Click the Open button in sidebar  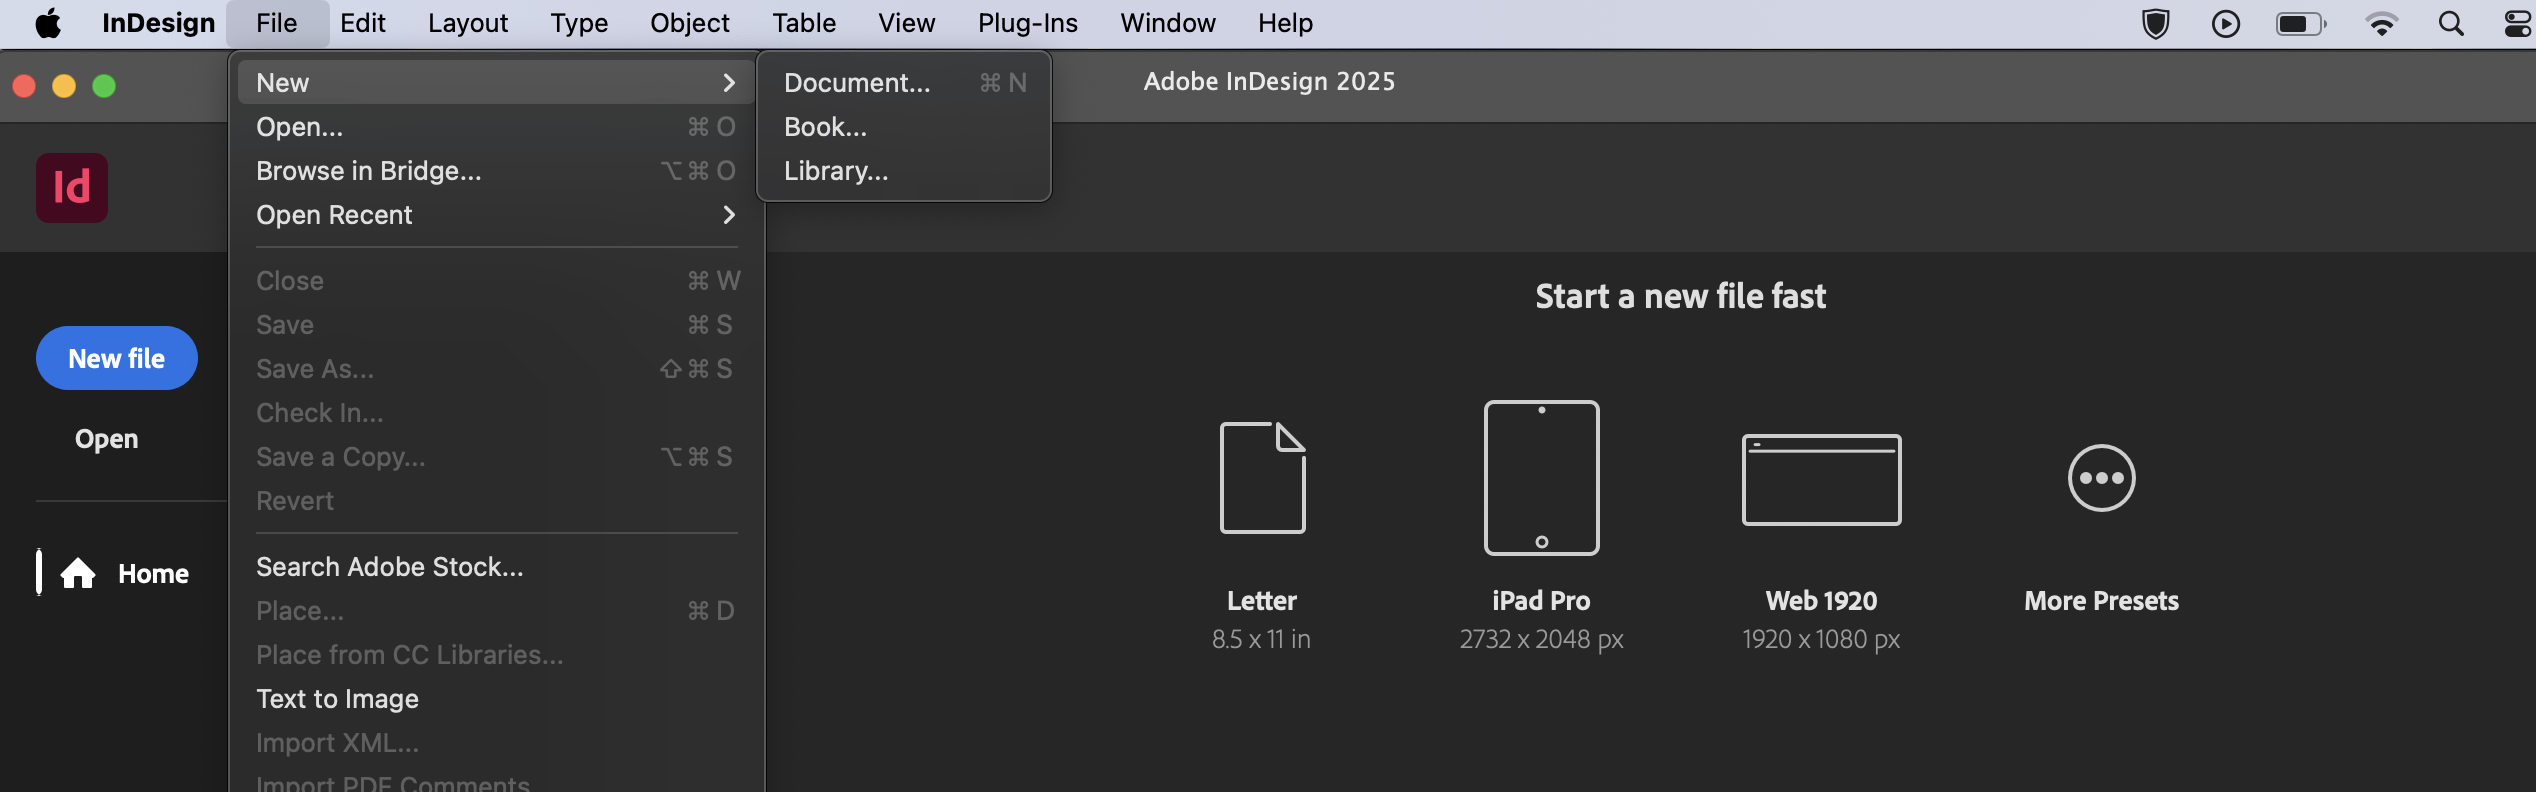coord(107,439)
